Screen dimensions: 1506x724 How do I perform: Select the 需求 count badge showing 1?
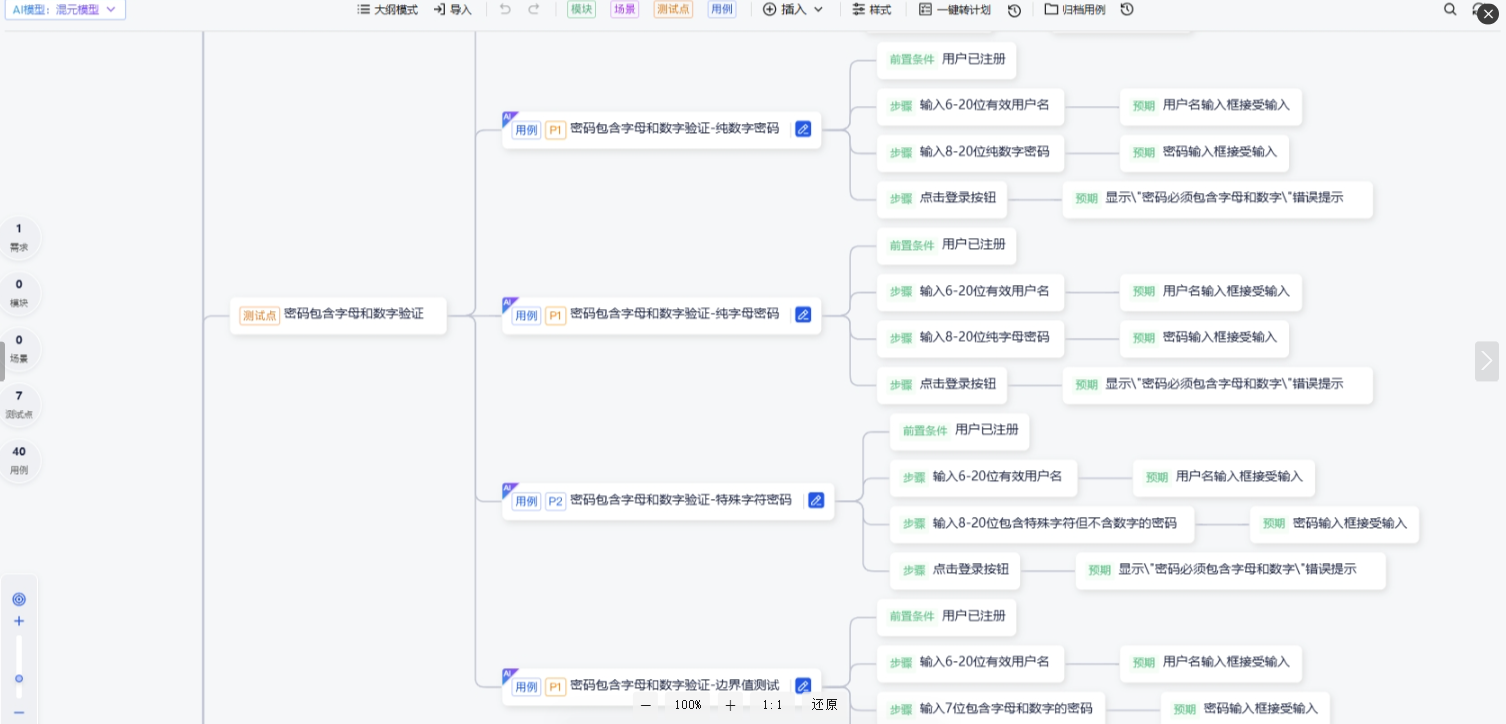click(19, 237)
